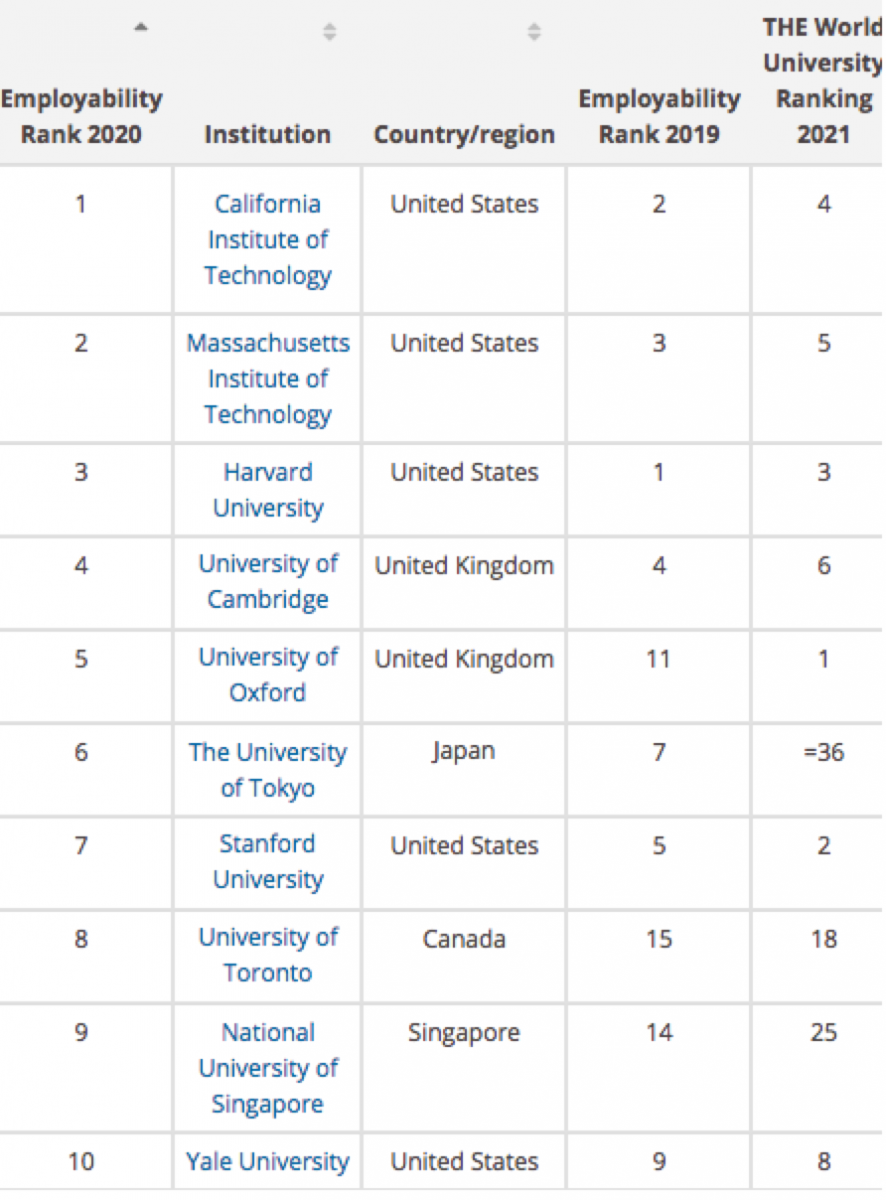Click the Institution column header

click(x=268, y=134)
